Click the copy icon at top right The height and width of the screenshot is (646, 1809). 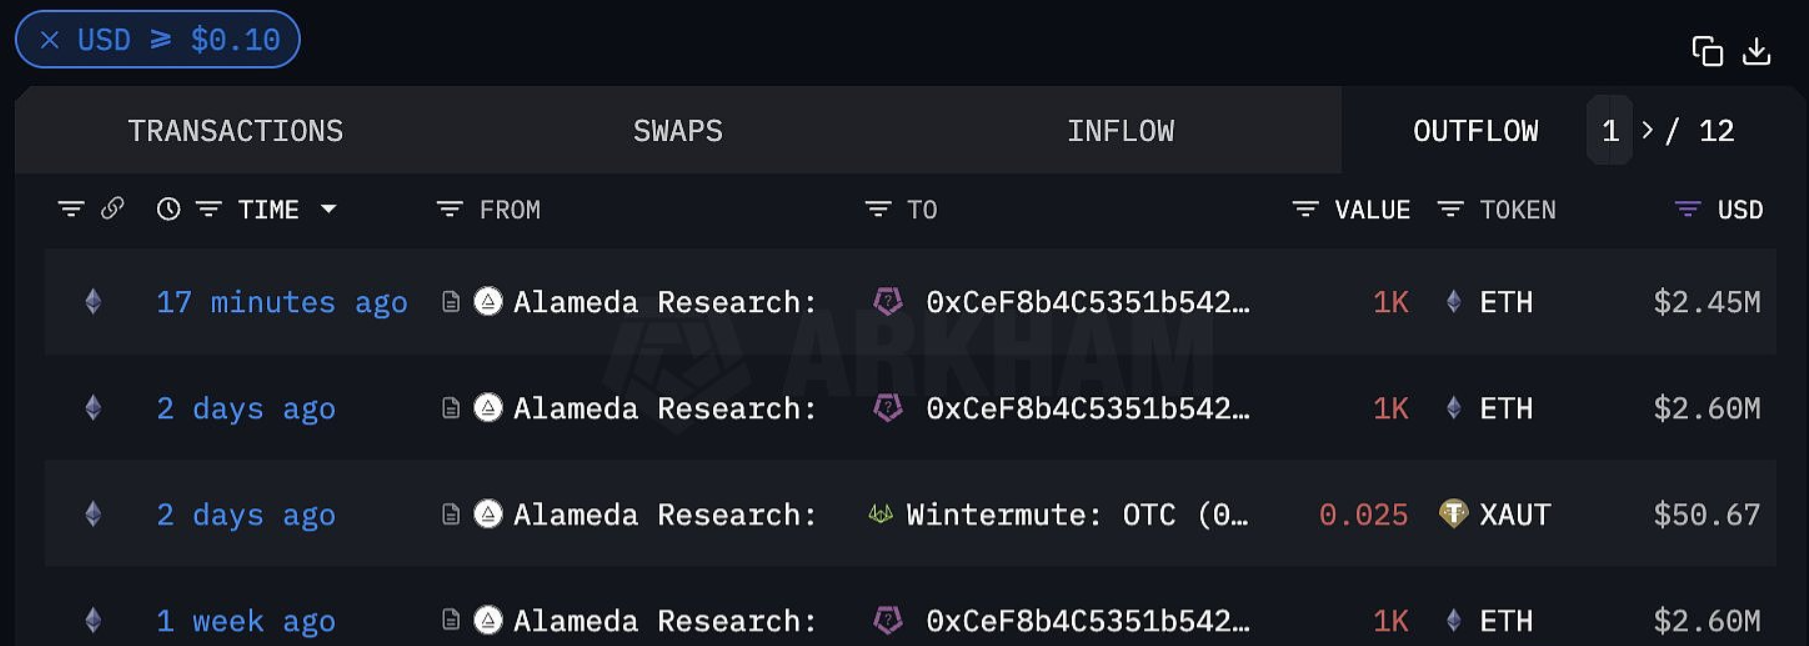[1707, 51]
